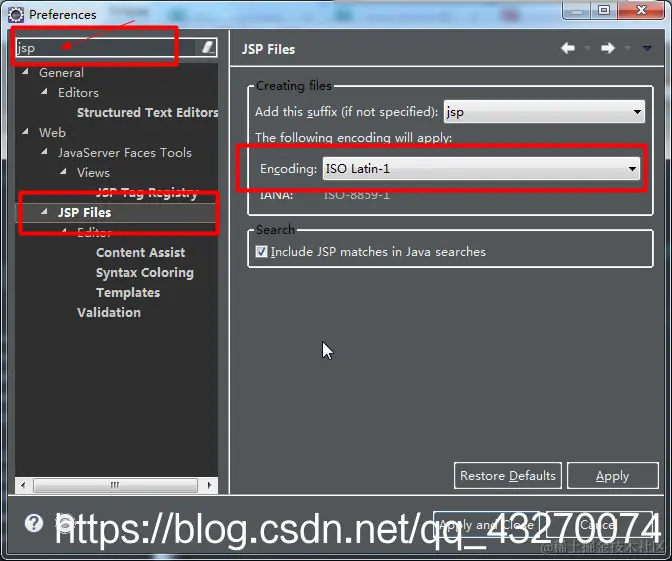The width and height of the screenshot is (672, 561).
Task: Select the JSP Files preference page
Action: click(84, 213)
